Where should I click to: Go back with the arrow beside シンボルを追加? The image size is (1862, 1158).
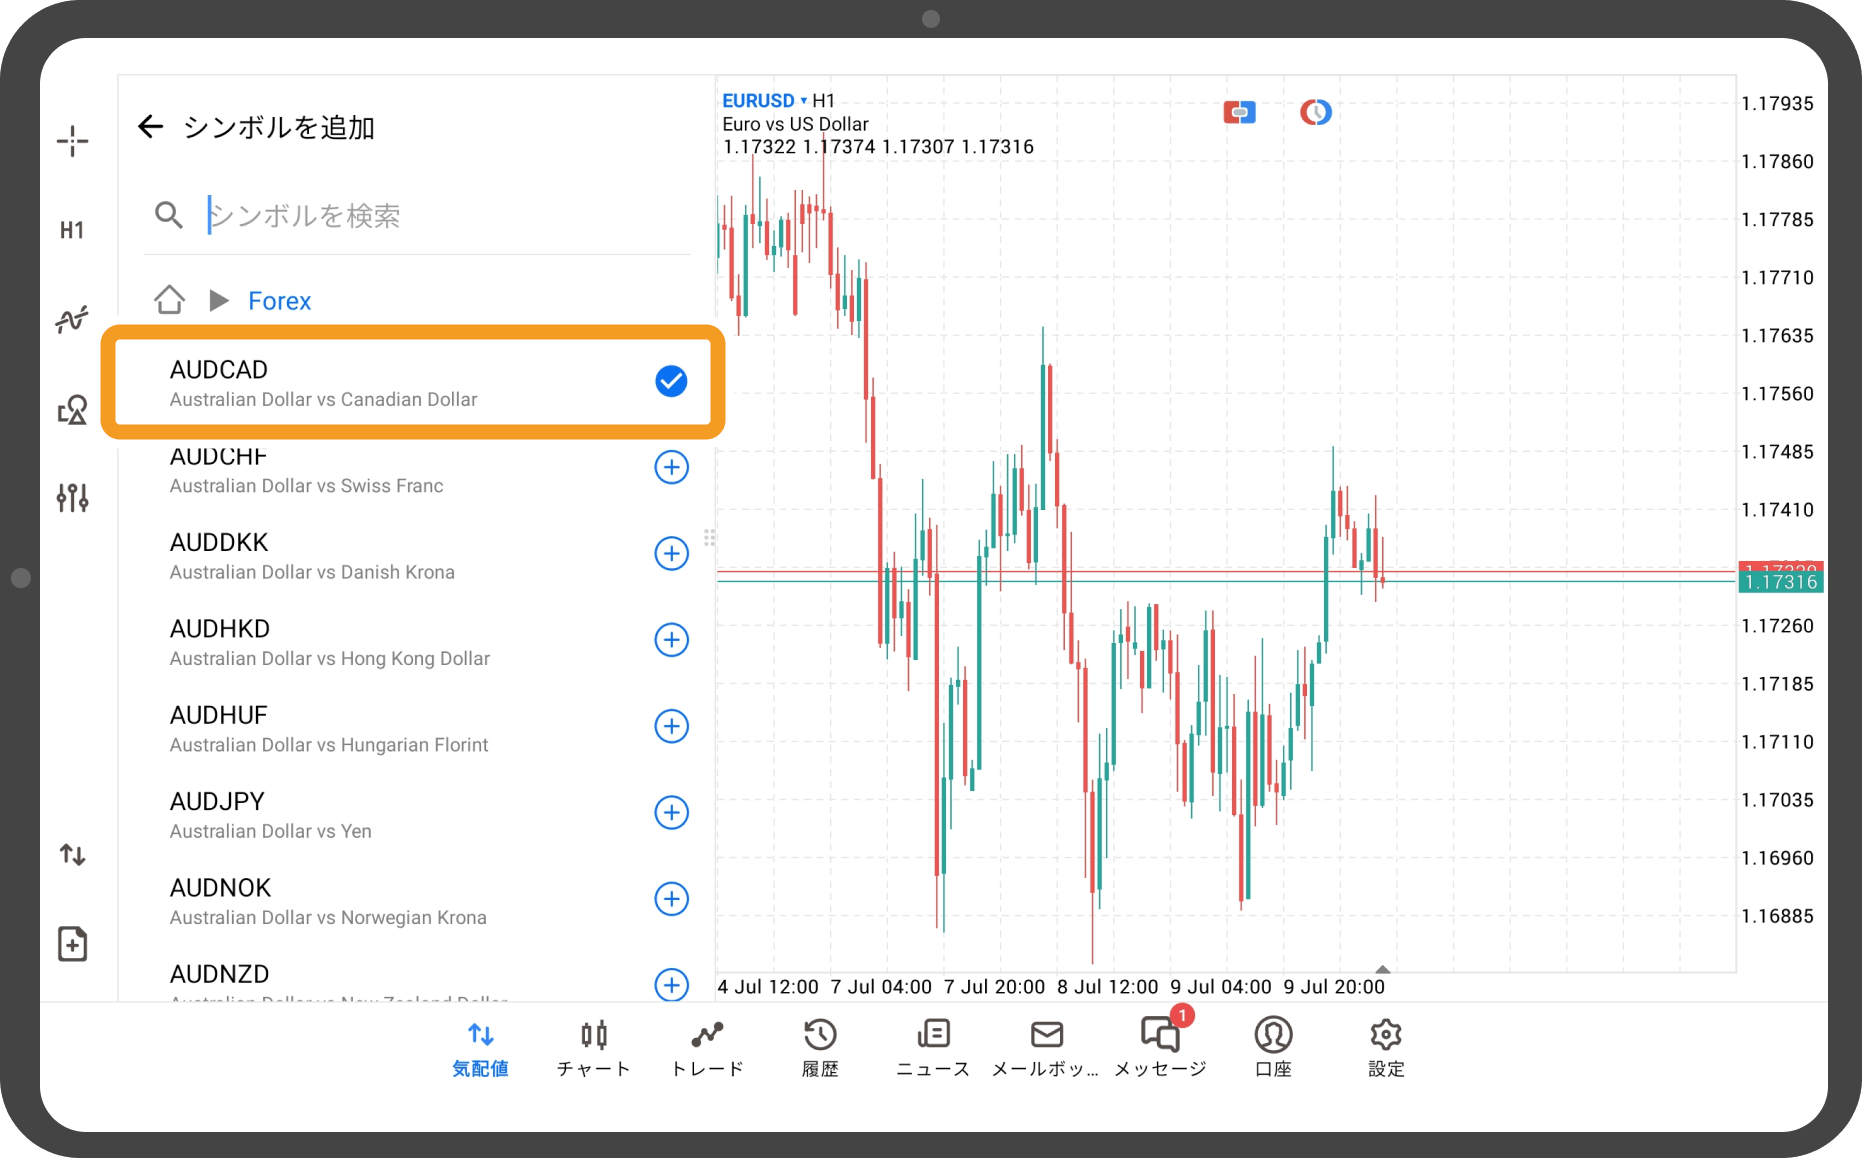coord(150,127)
